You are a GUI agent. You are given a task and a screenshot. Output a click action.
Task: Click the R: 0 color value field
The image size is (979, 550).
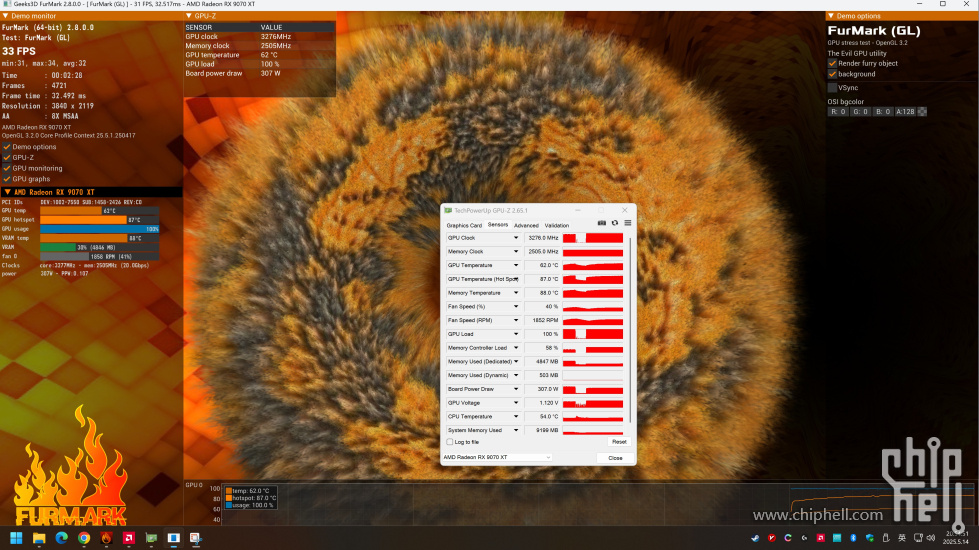tap(838, 112)
